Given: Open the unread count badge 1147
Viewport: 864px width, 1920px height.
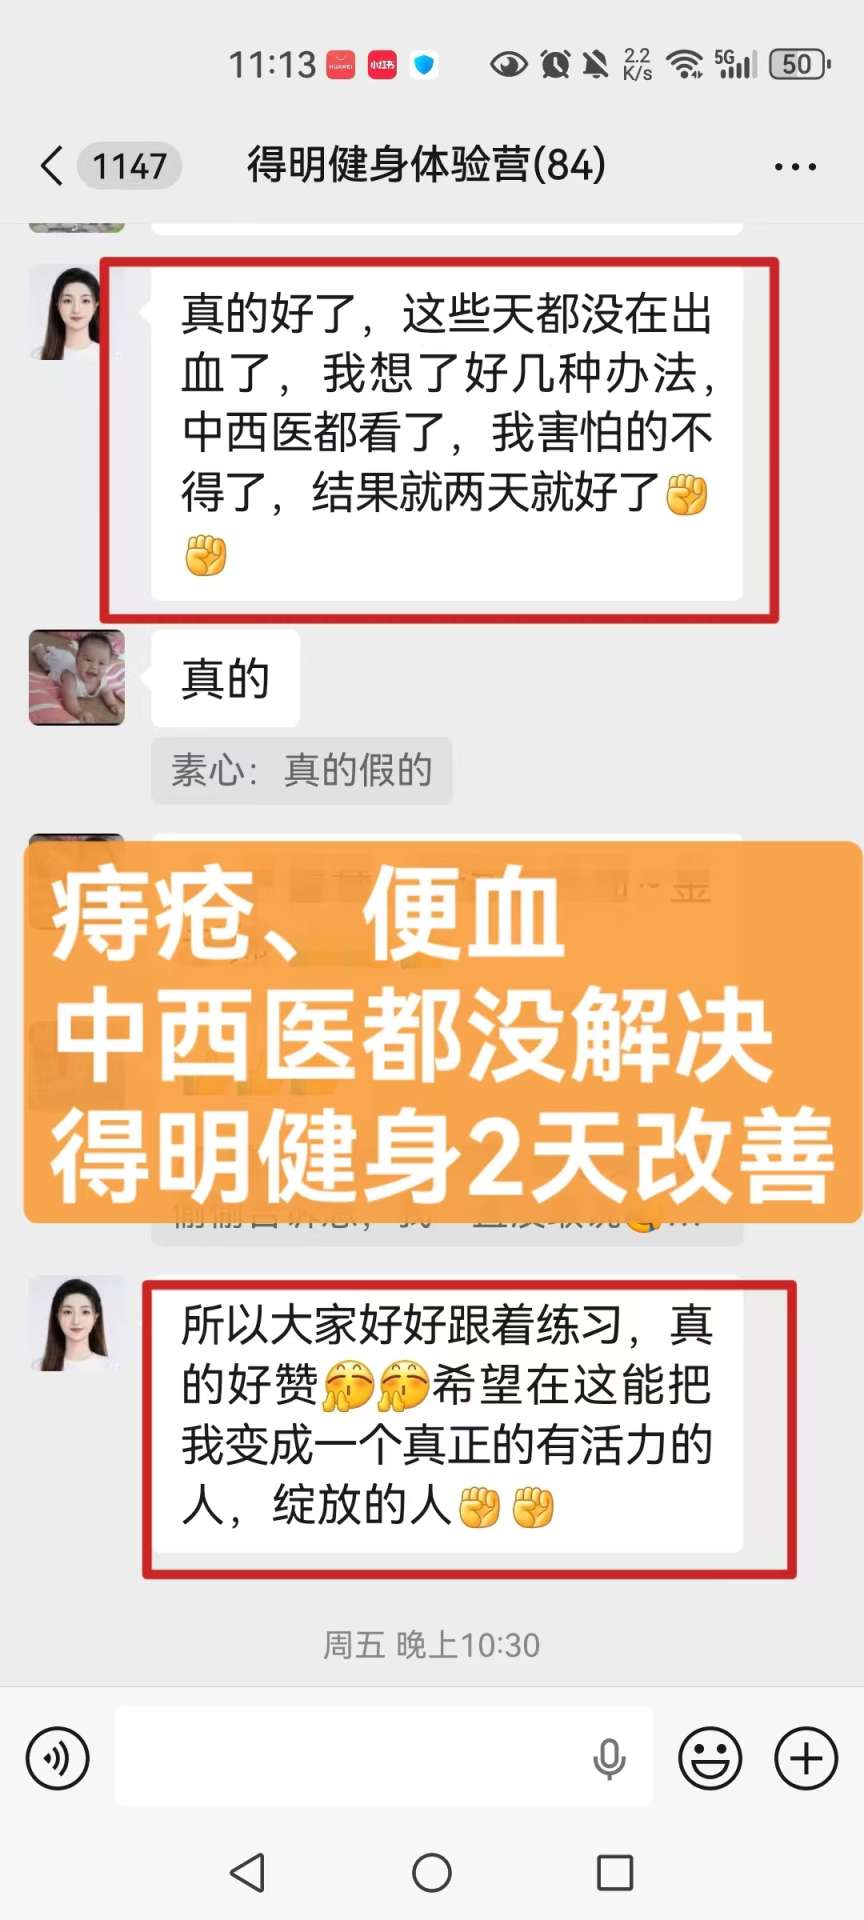Looking at the screenshot, I should point(130,166).
